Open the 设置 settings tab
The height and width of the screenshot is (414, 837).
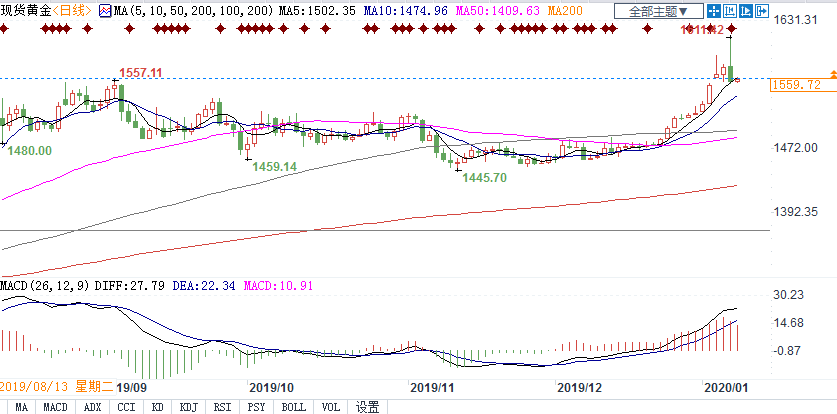tap(368, 407)
